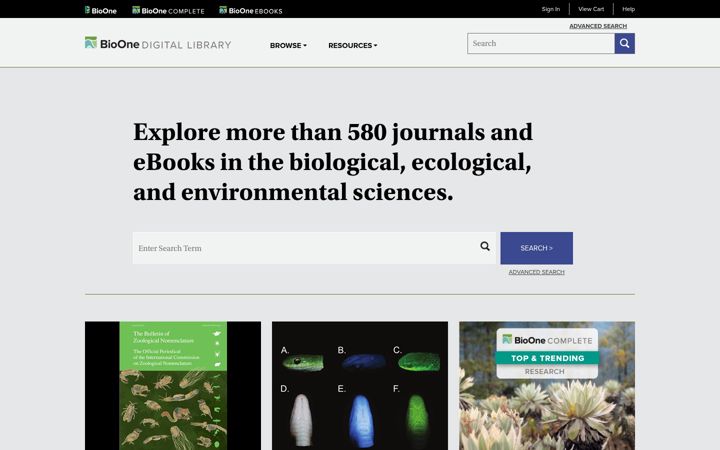Click the blue header search magnifier button
The height and width of the screenshot is (450, 720).
(x=624, y=44)
